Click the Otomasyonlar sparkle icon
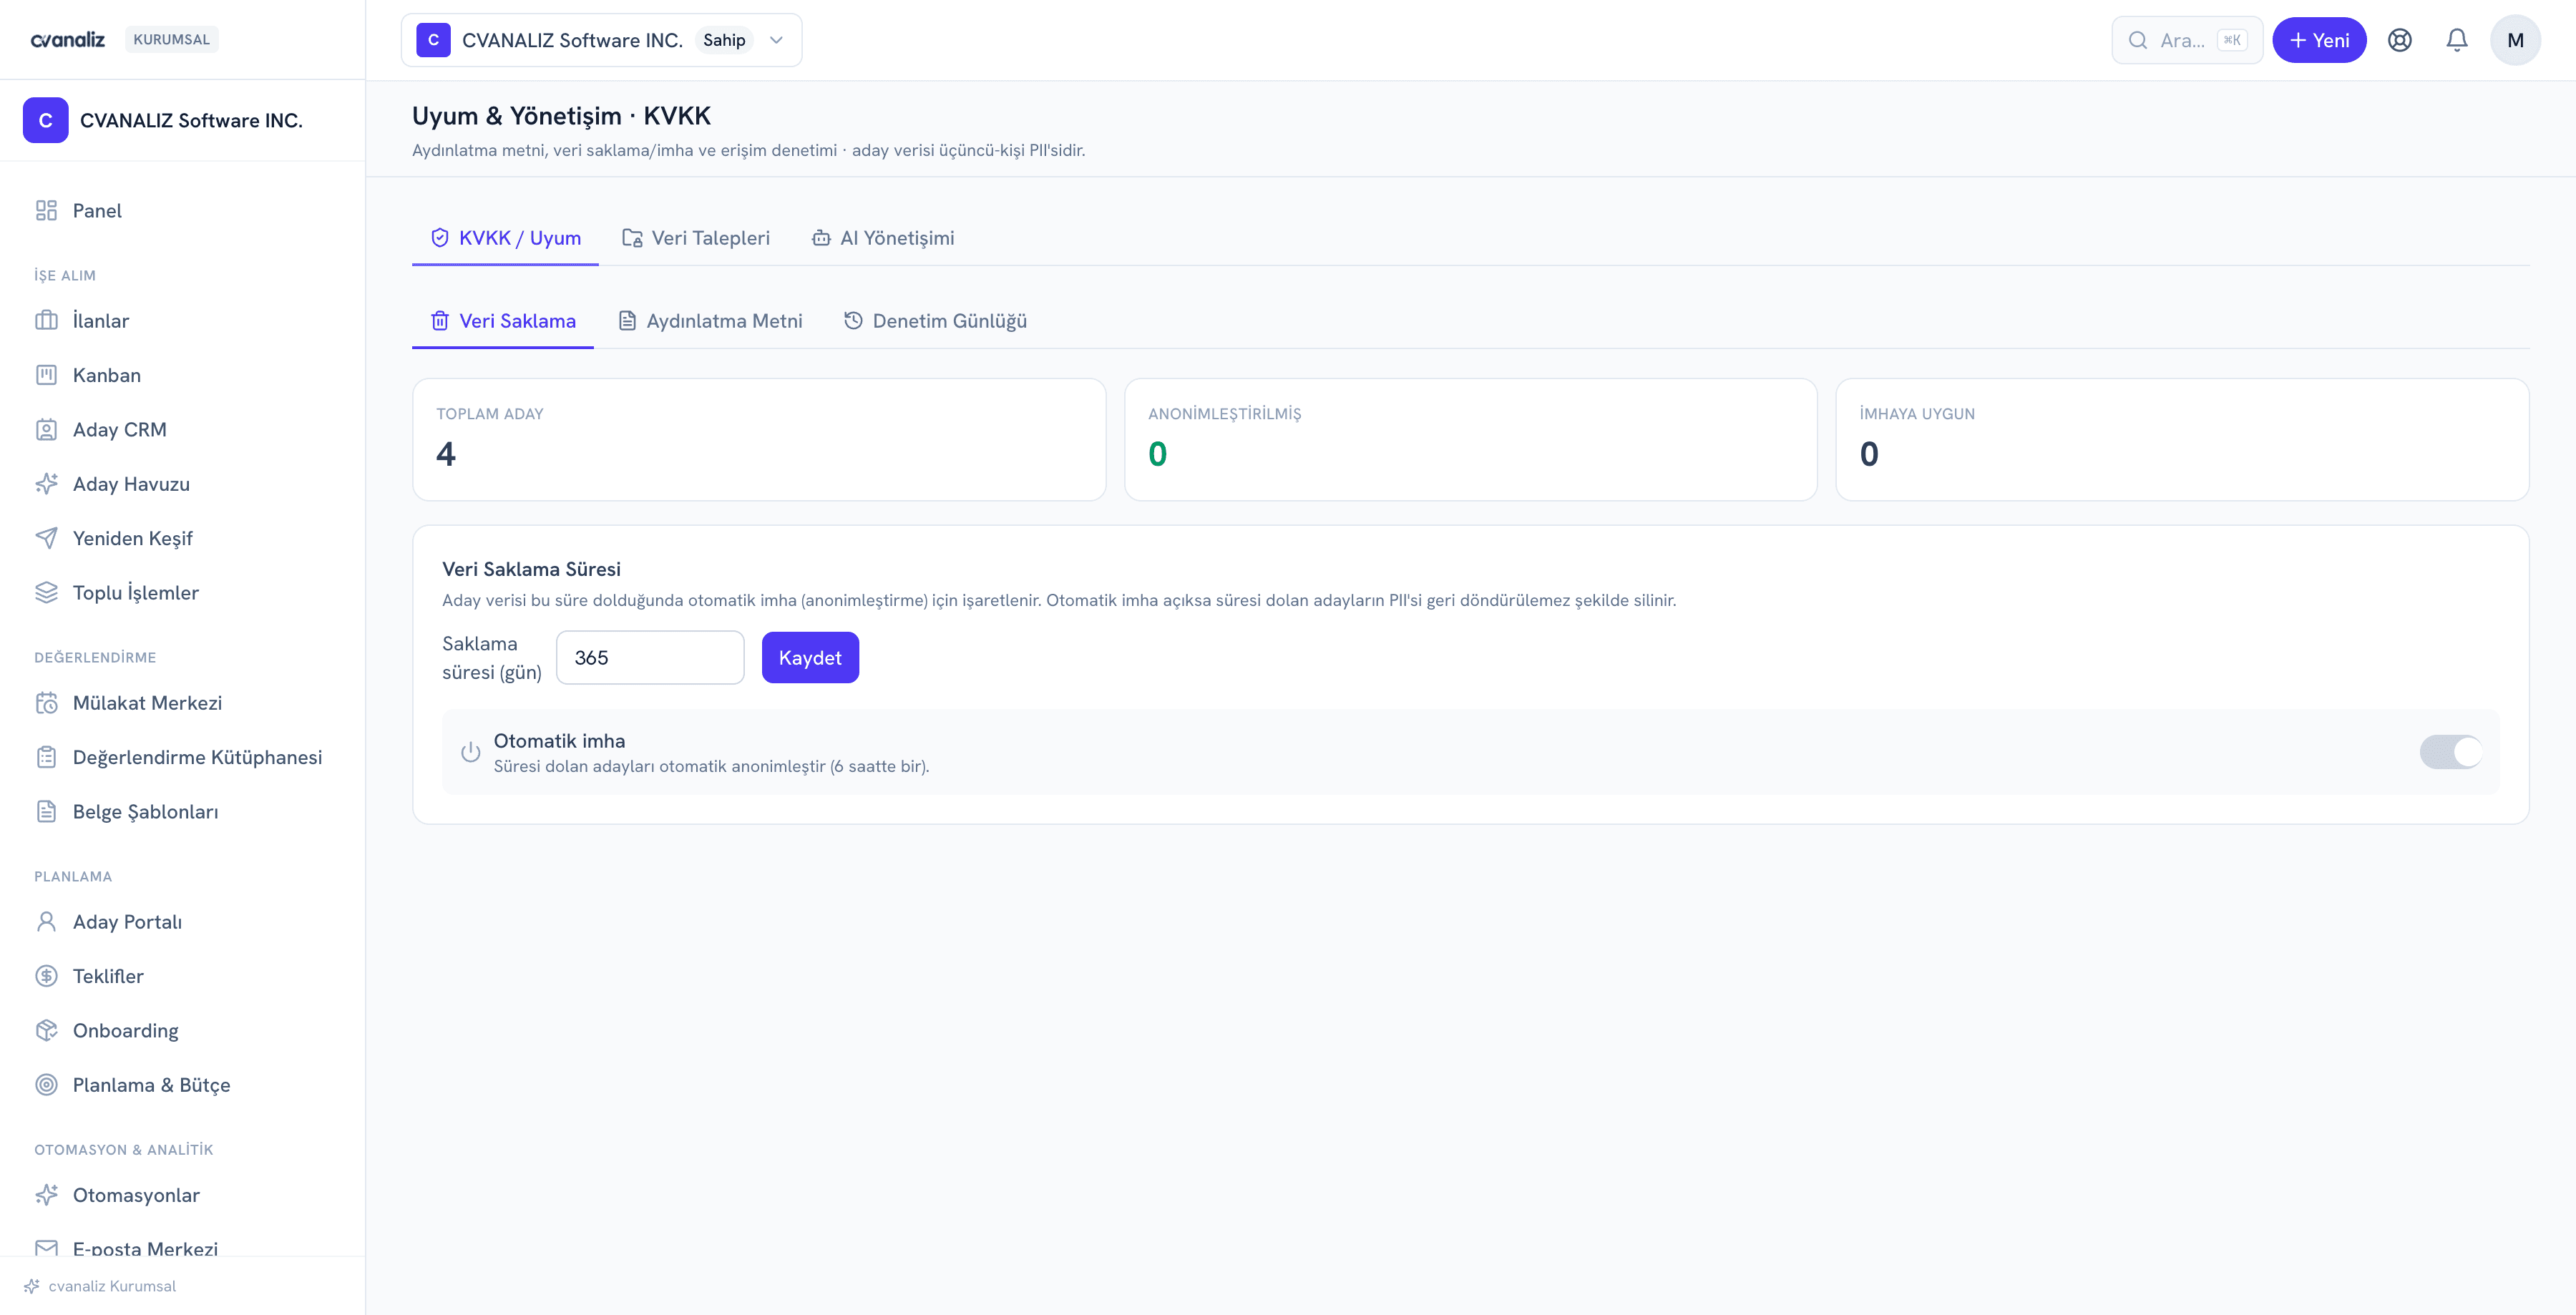Image resolution: width=2576 pixels, height=1315 pixels. [x=46, y=1195]
